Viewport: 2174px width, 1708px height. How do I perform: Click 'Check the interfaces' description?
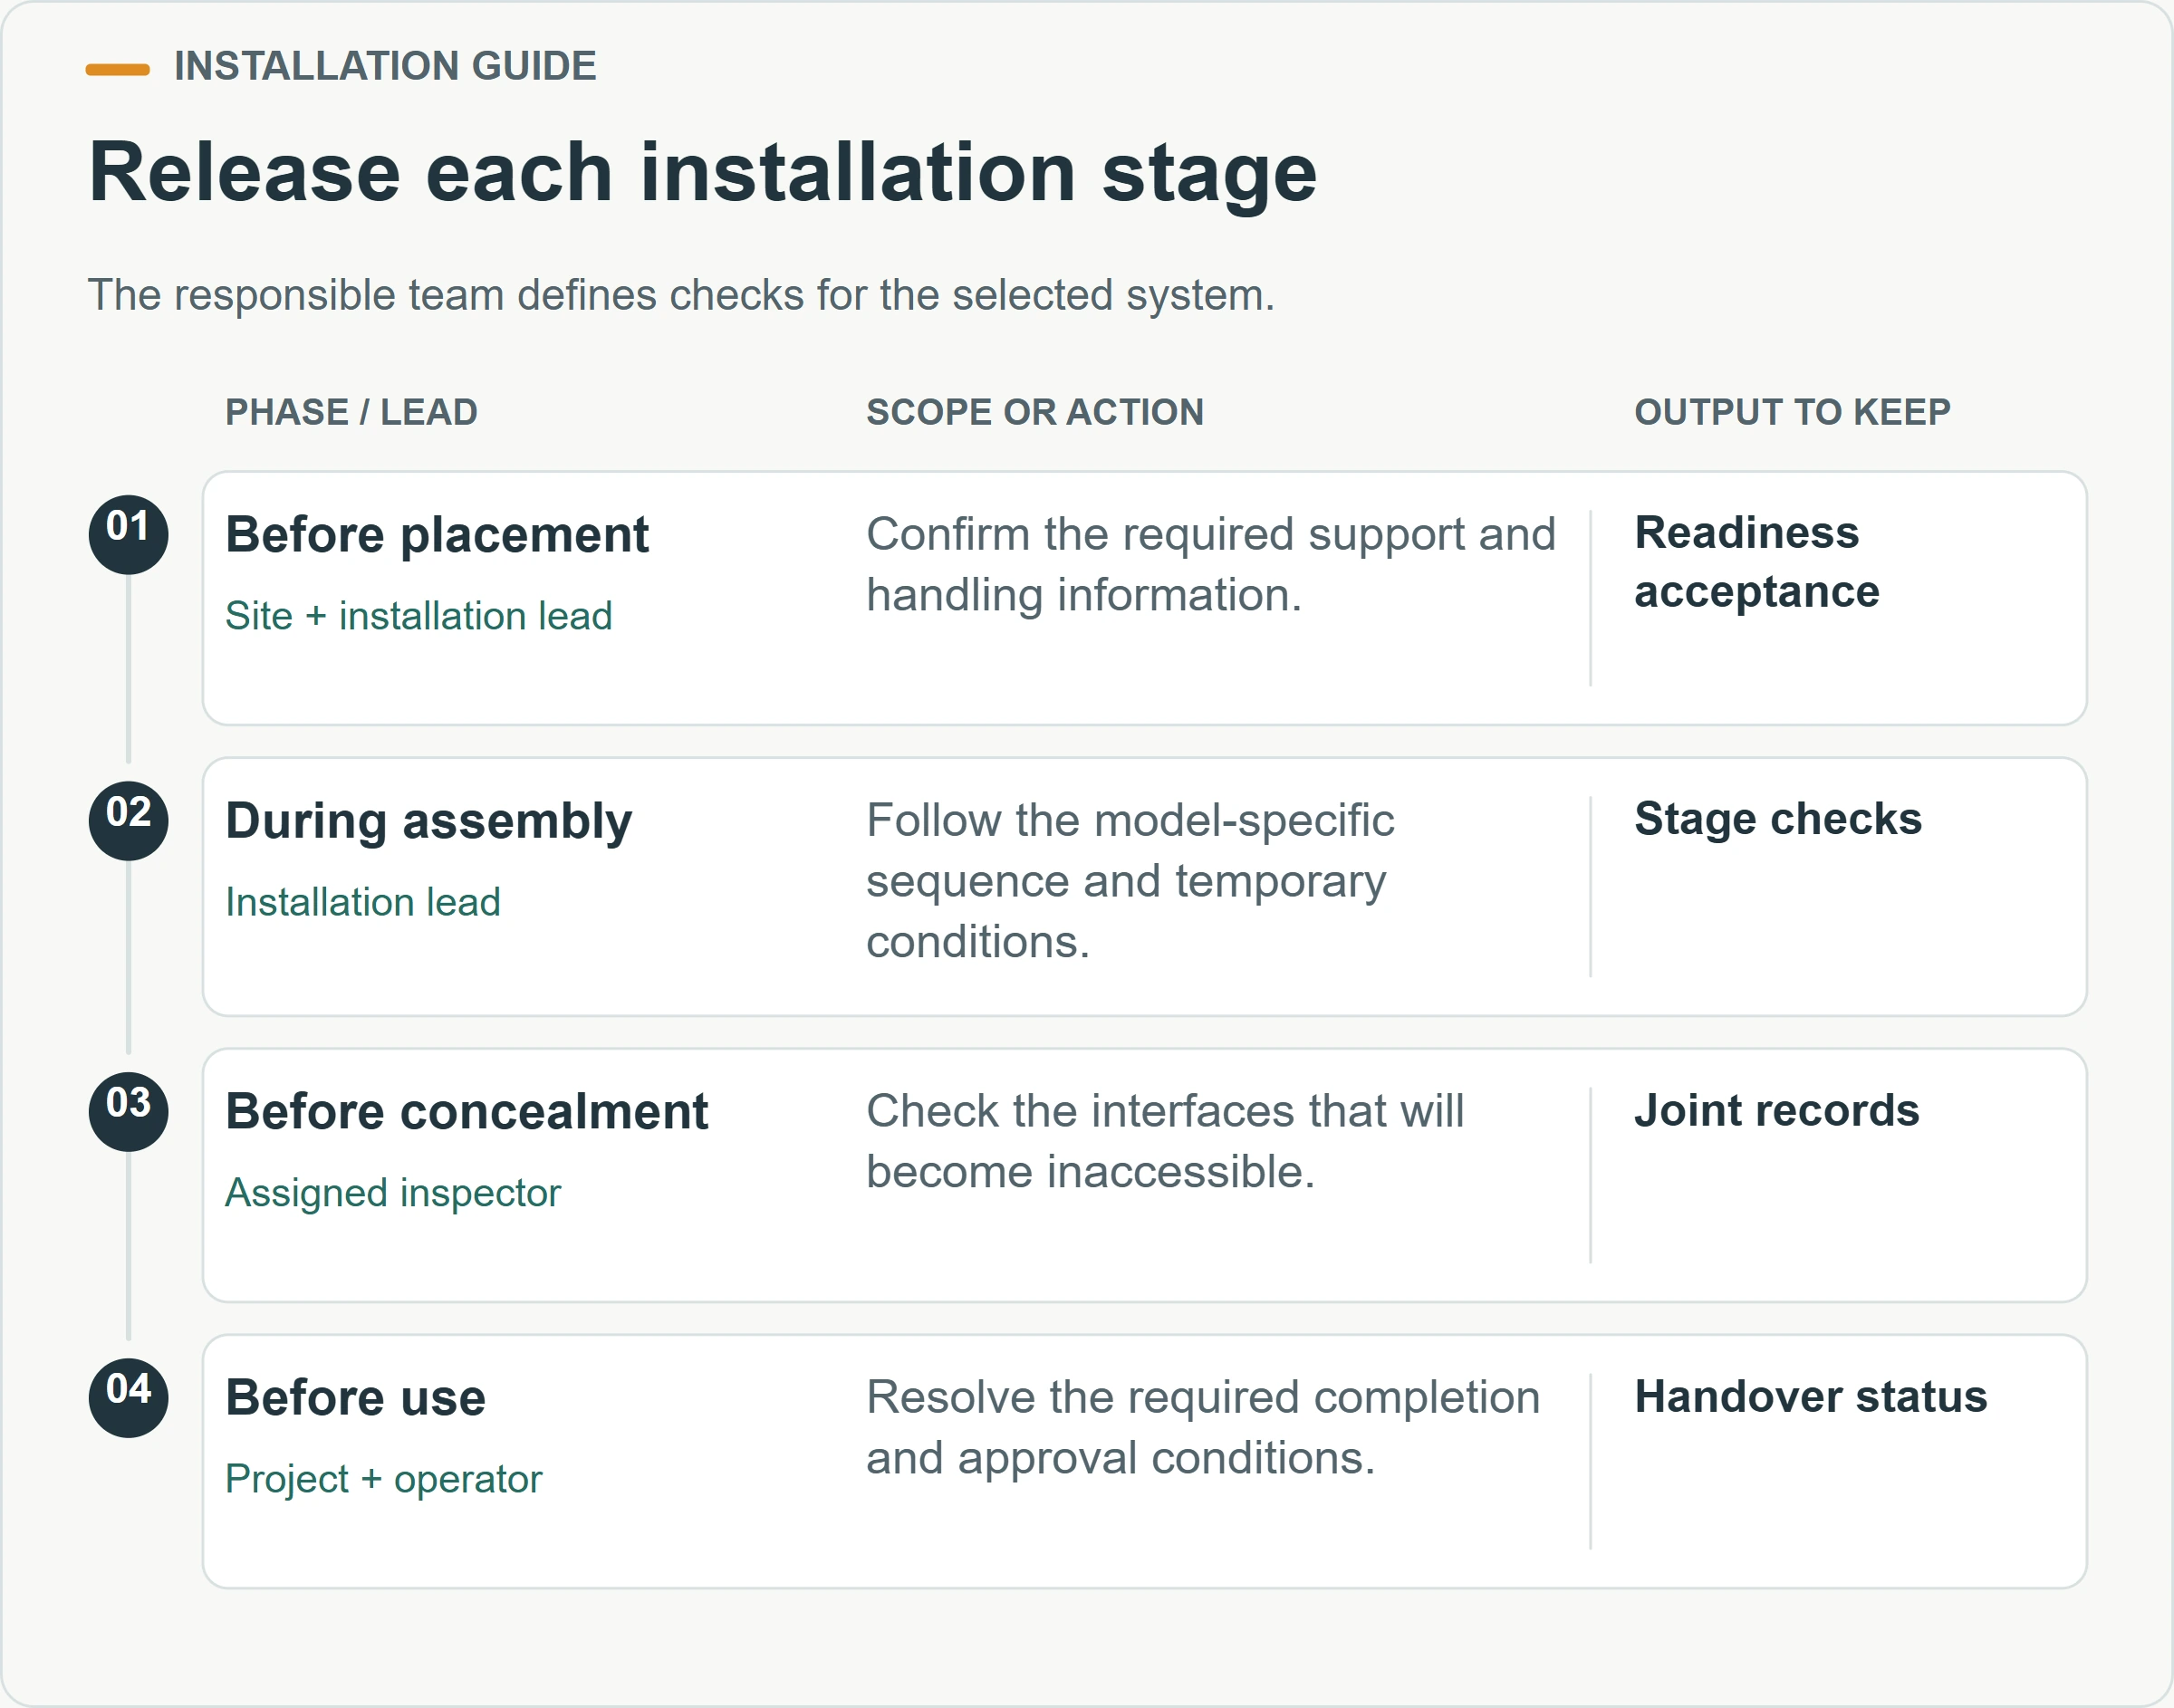tap(1165, 1141)
